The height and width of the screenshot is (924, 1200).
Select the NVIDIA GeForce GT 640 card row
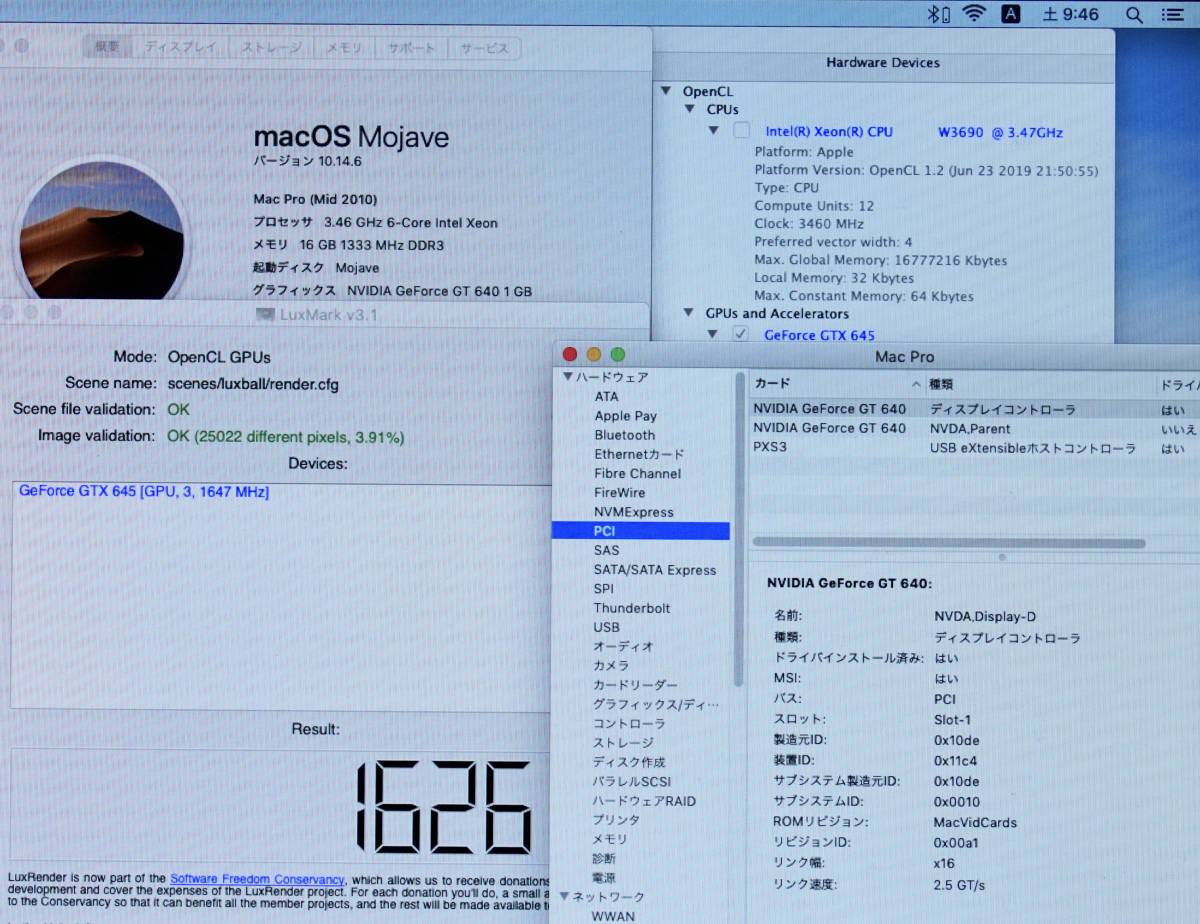(830, 409)
